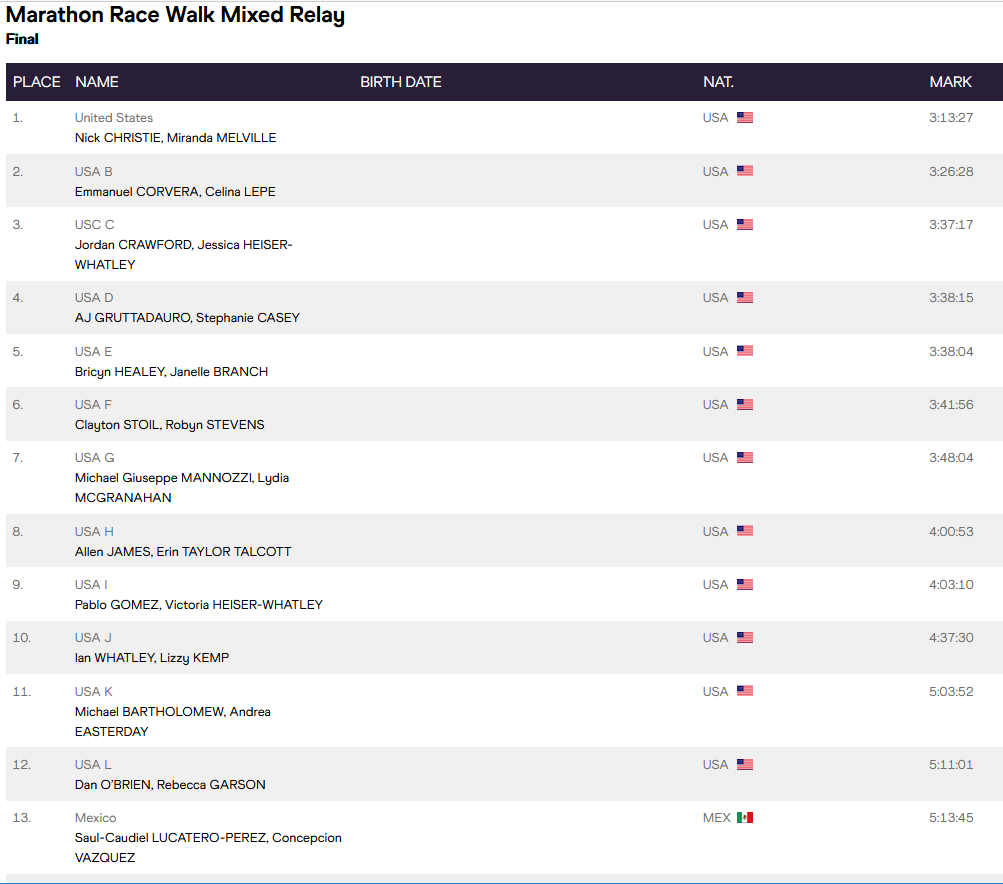Click the Mexico flag icon
1003x884 pixels.
745,818
